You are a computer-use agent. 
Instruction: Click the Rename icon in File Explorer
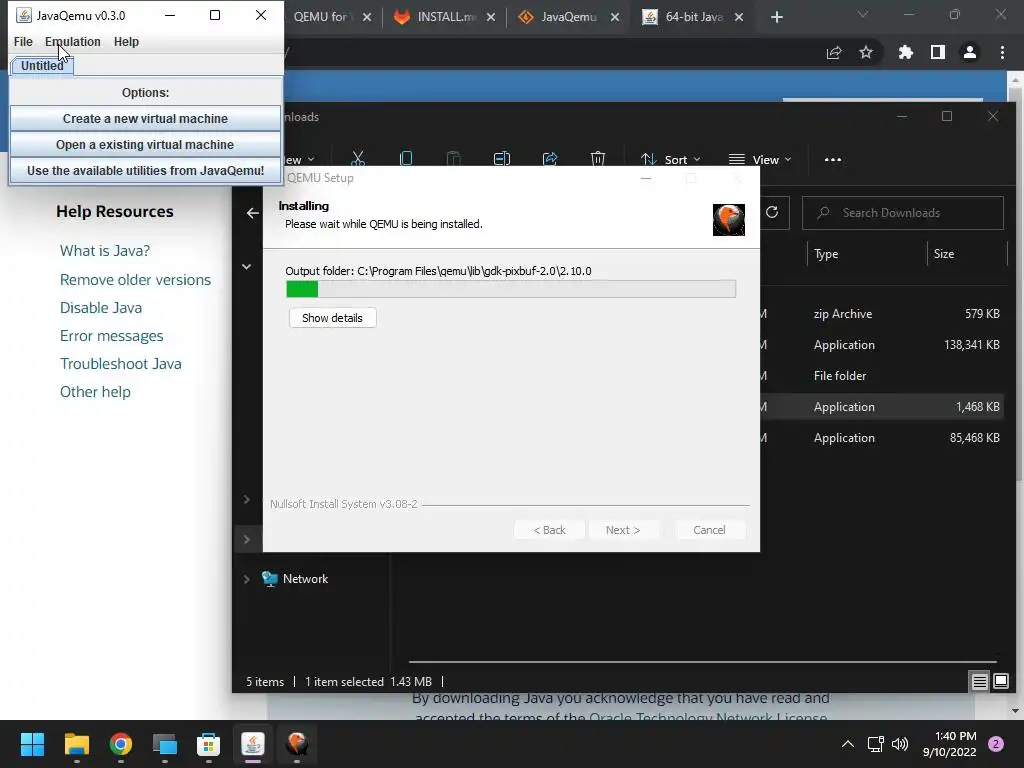502,159
